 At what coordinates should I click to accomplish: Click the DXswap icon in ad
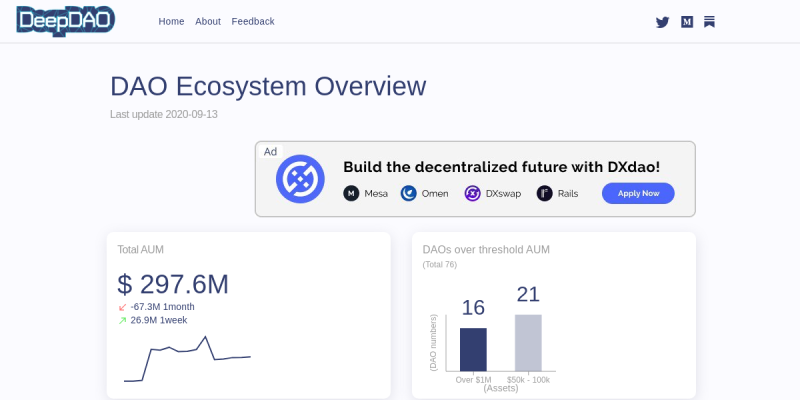[x=473, y=194]
